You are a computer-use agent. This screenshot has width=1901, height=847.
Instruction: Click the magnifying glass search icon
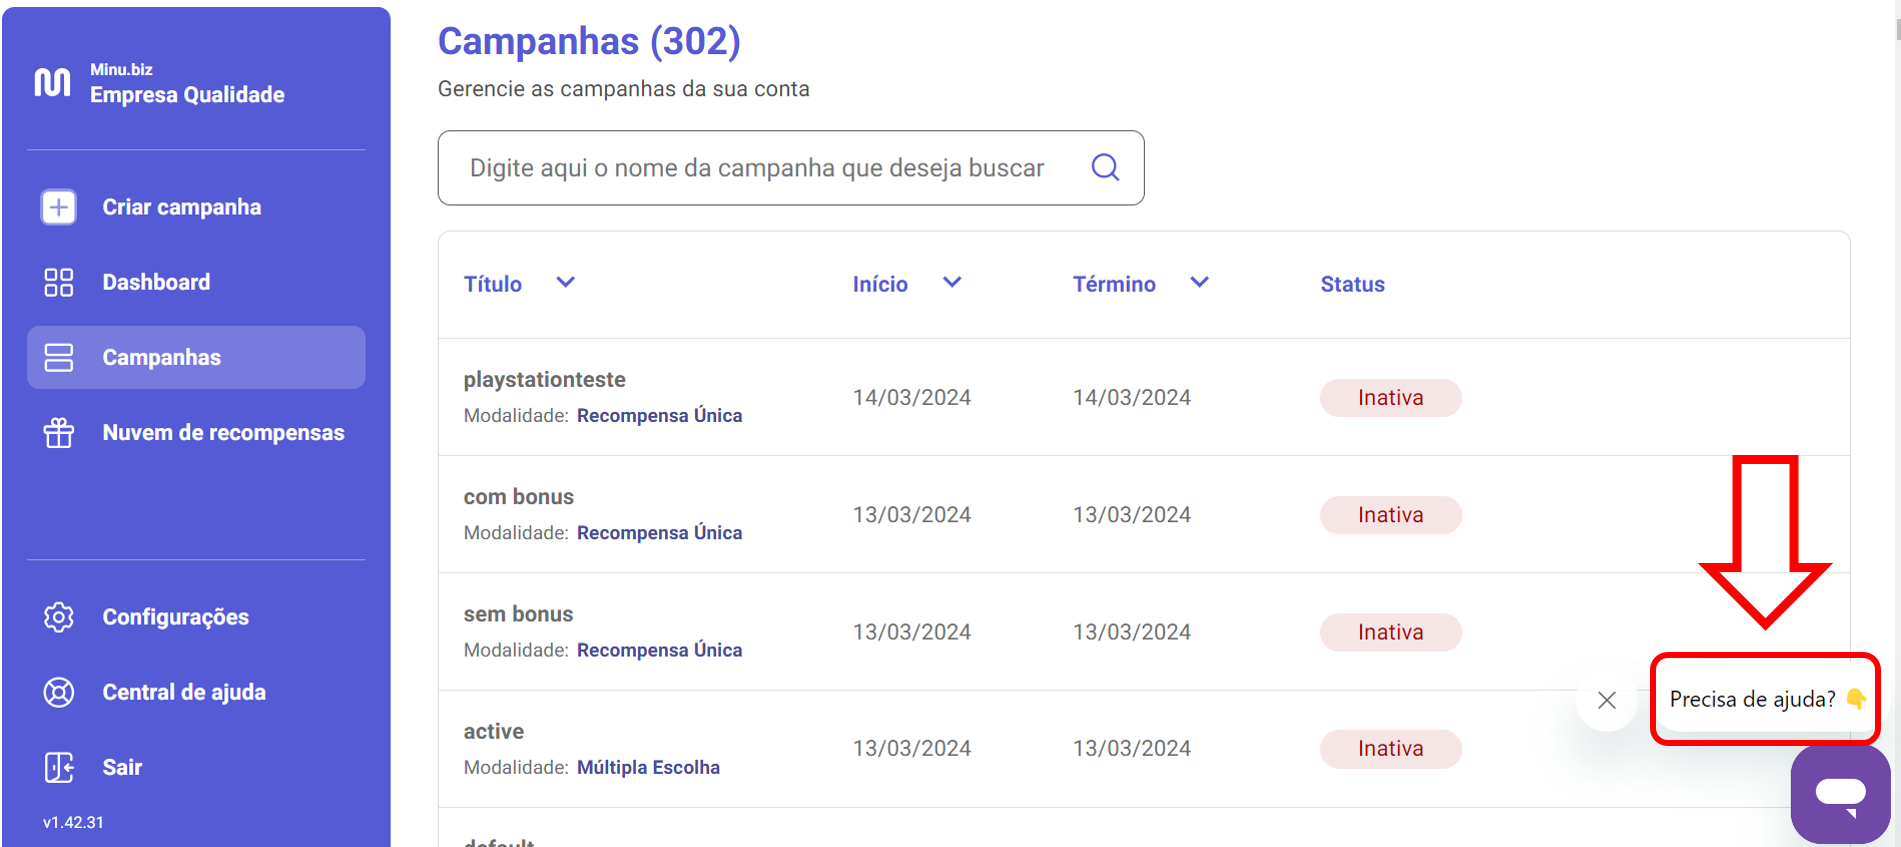click(1105, 167)
